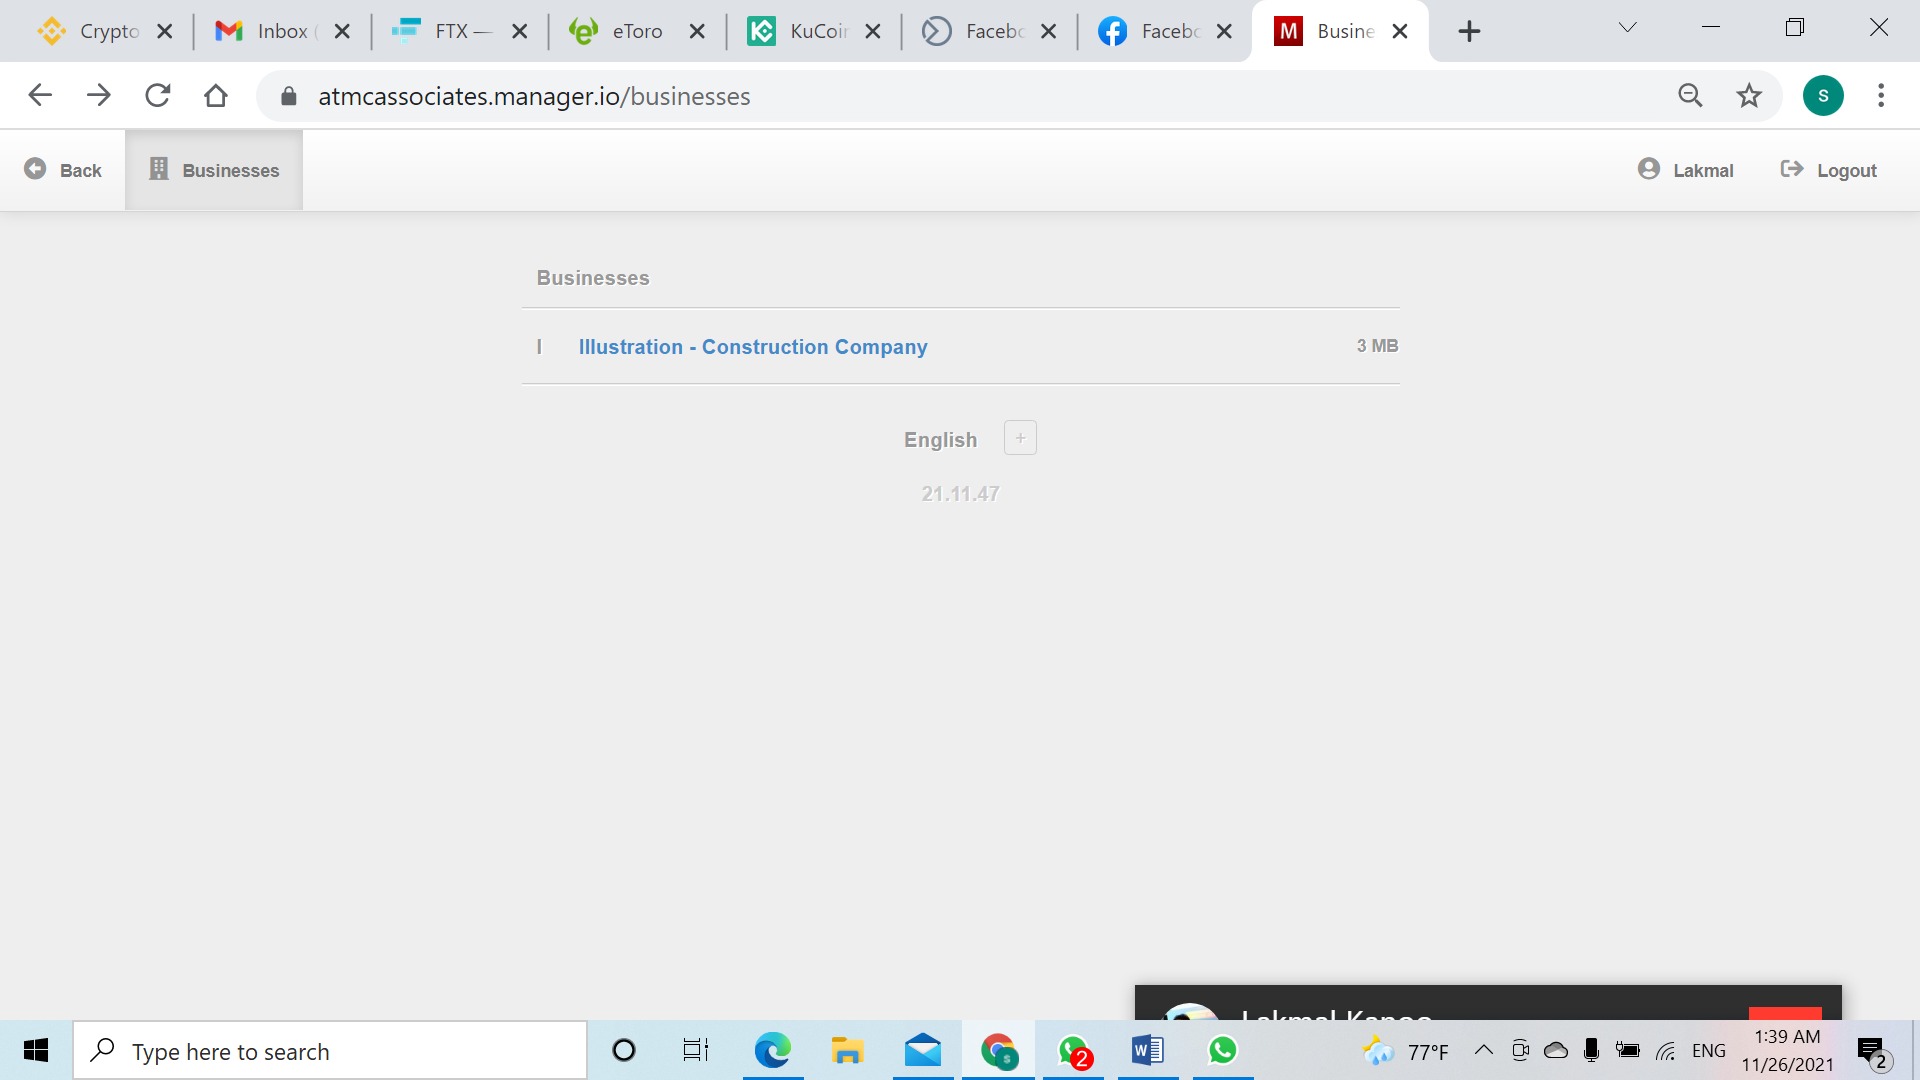Open a new browser tab
Screen dimensions: 1920x1080
click(x=1469, y=31)
